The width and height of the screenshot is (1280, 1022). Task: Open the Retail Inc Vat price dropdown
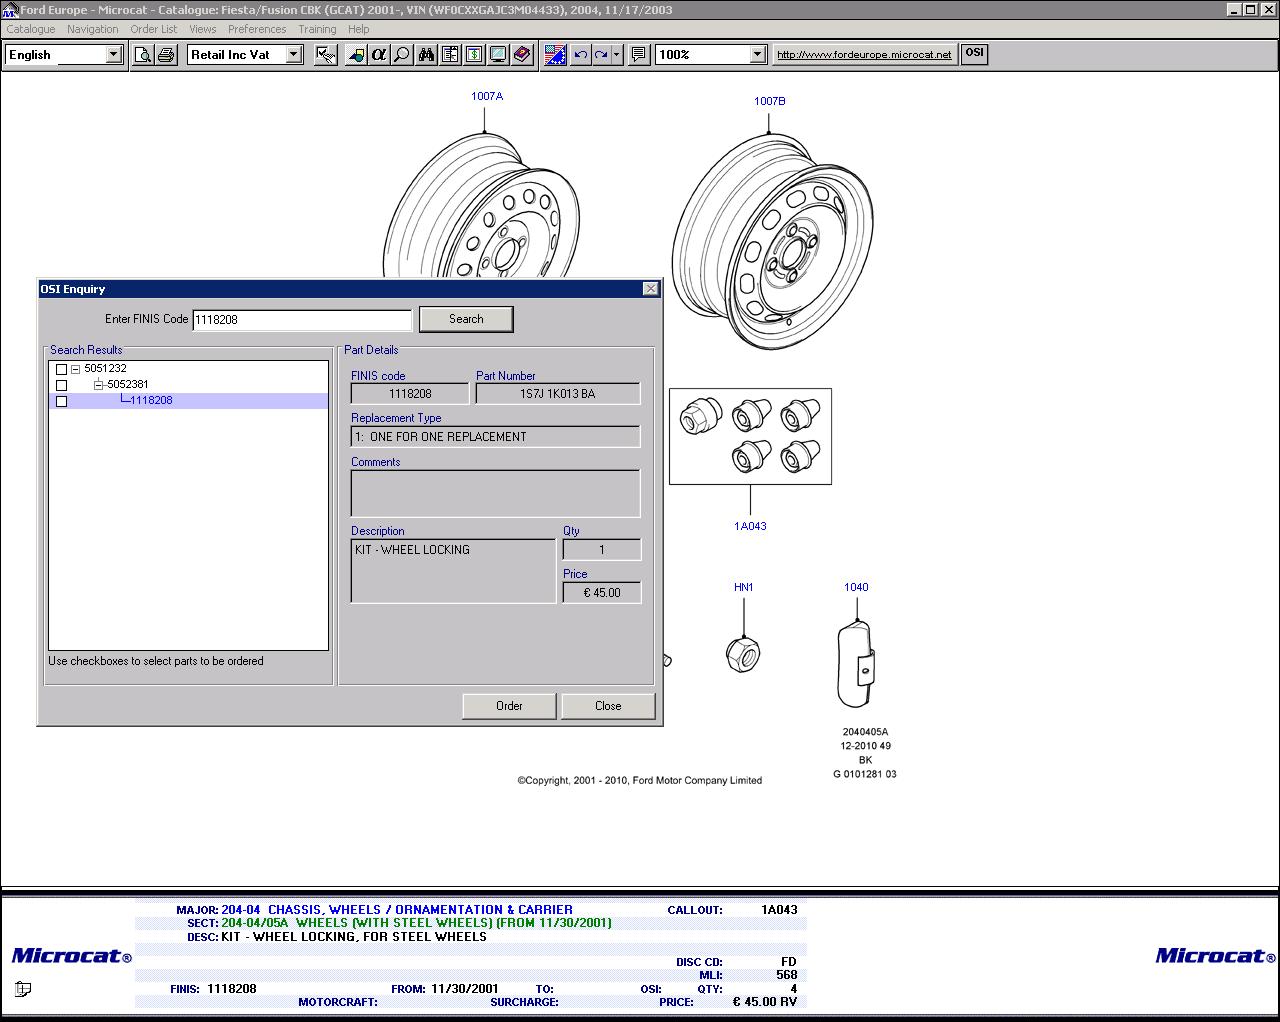coord(294,55)
